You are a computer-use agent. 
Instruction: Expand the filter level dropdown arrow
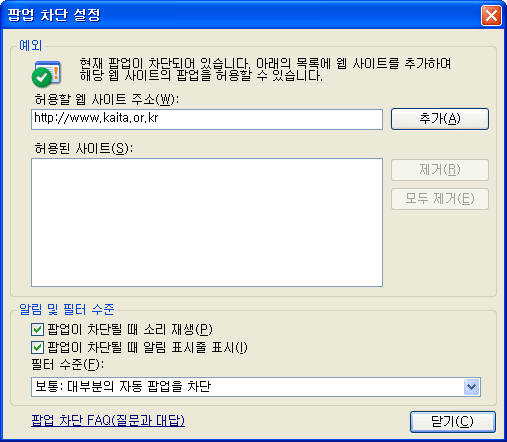point(471,387)
